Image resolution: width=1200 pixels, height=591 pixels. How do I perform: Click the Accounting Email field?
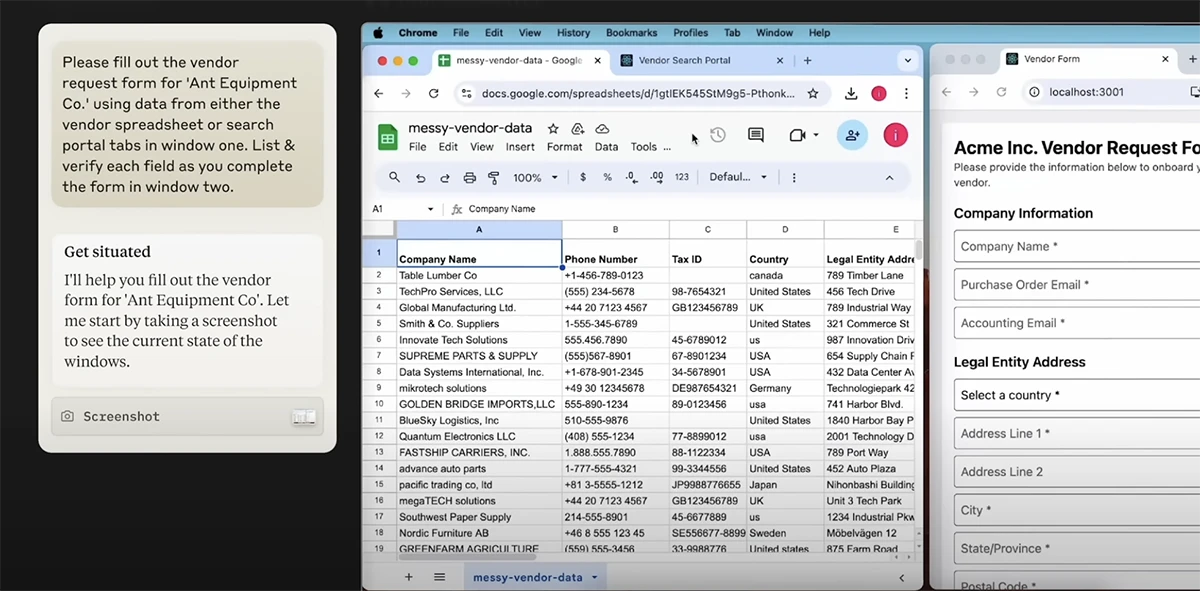[x=1076, y=323]
